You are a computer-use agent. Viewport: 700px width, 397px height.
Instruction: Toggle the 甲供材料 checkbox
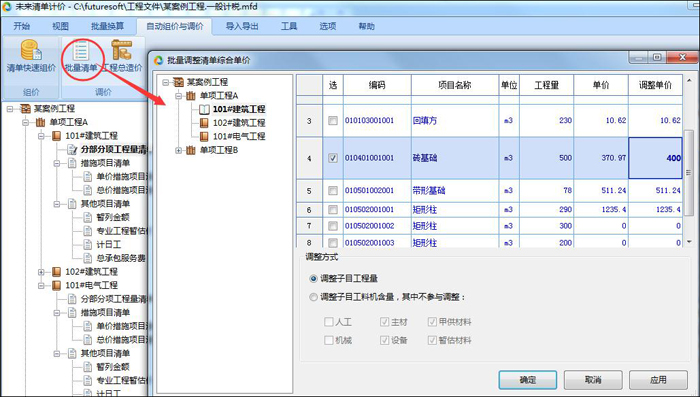432,322
